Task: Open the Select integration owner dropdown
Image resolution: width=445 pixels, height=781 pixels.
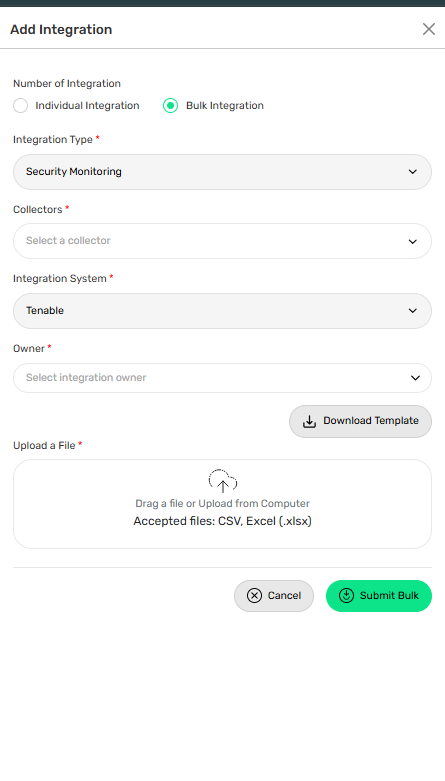Action: pyautogui.click(x=222, y=378)
